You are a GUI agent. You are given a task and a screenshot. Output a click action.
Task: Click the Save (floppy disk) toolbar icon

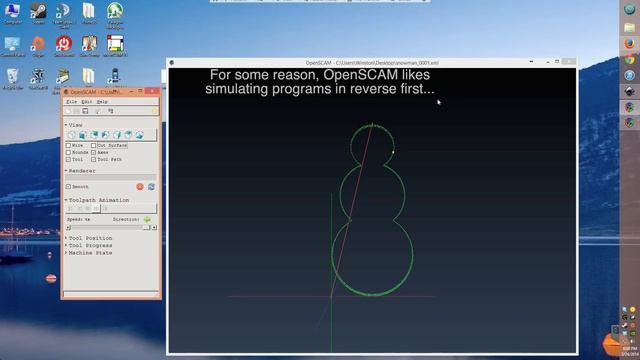pyautogui.click(x=85, y=111)
